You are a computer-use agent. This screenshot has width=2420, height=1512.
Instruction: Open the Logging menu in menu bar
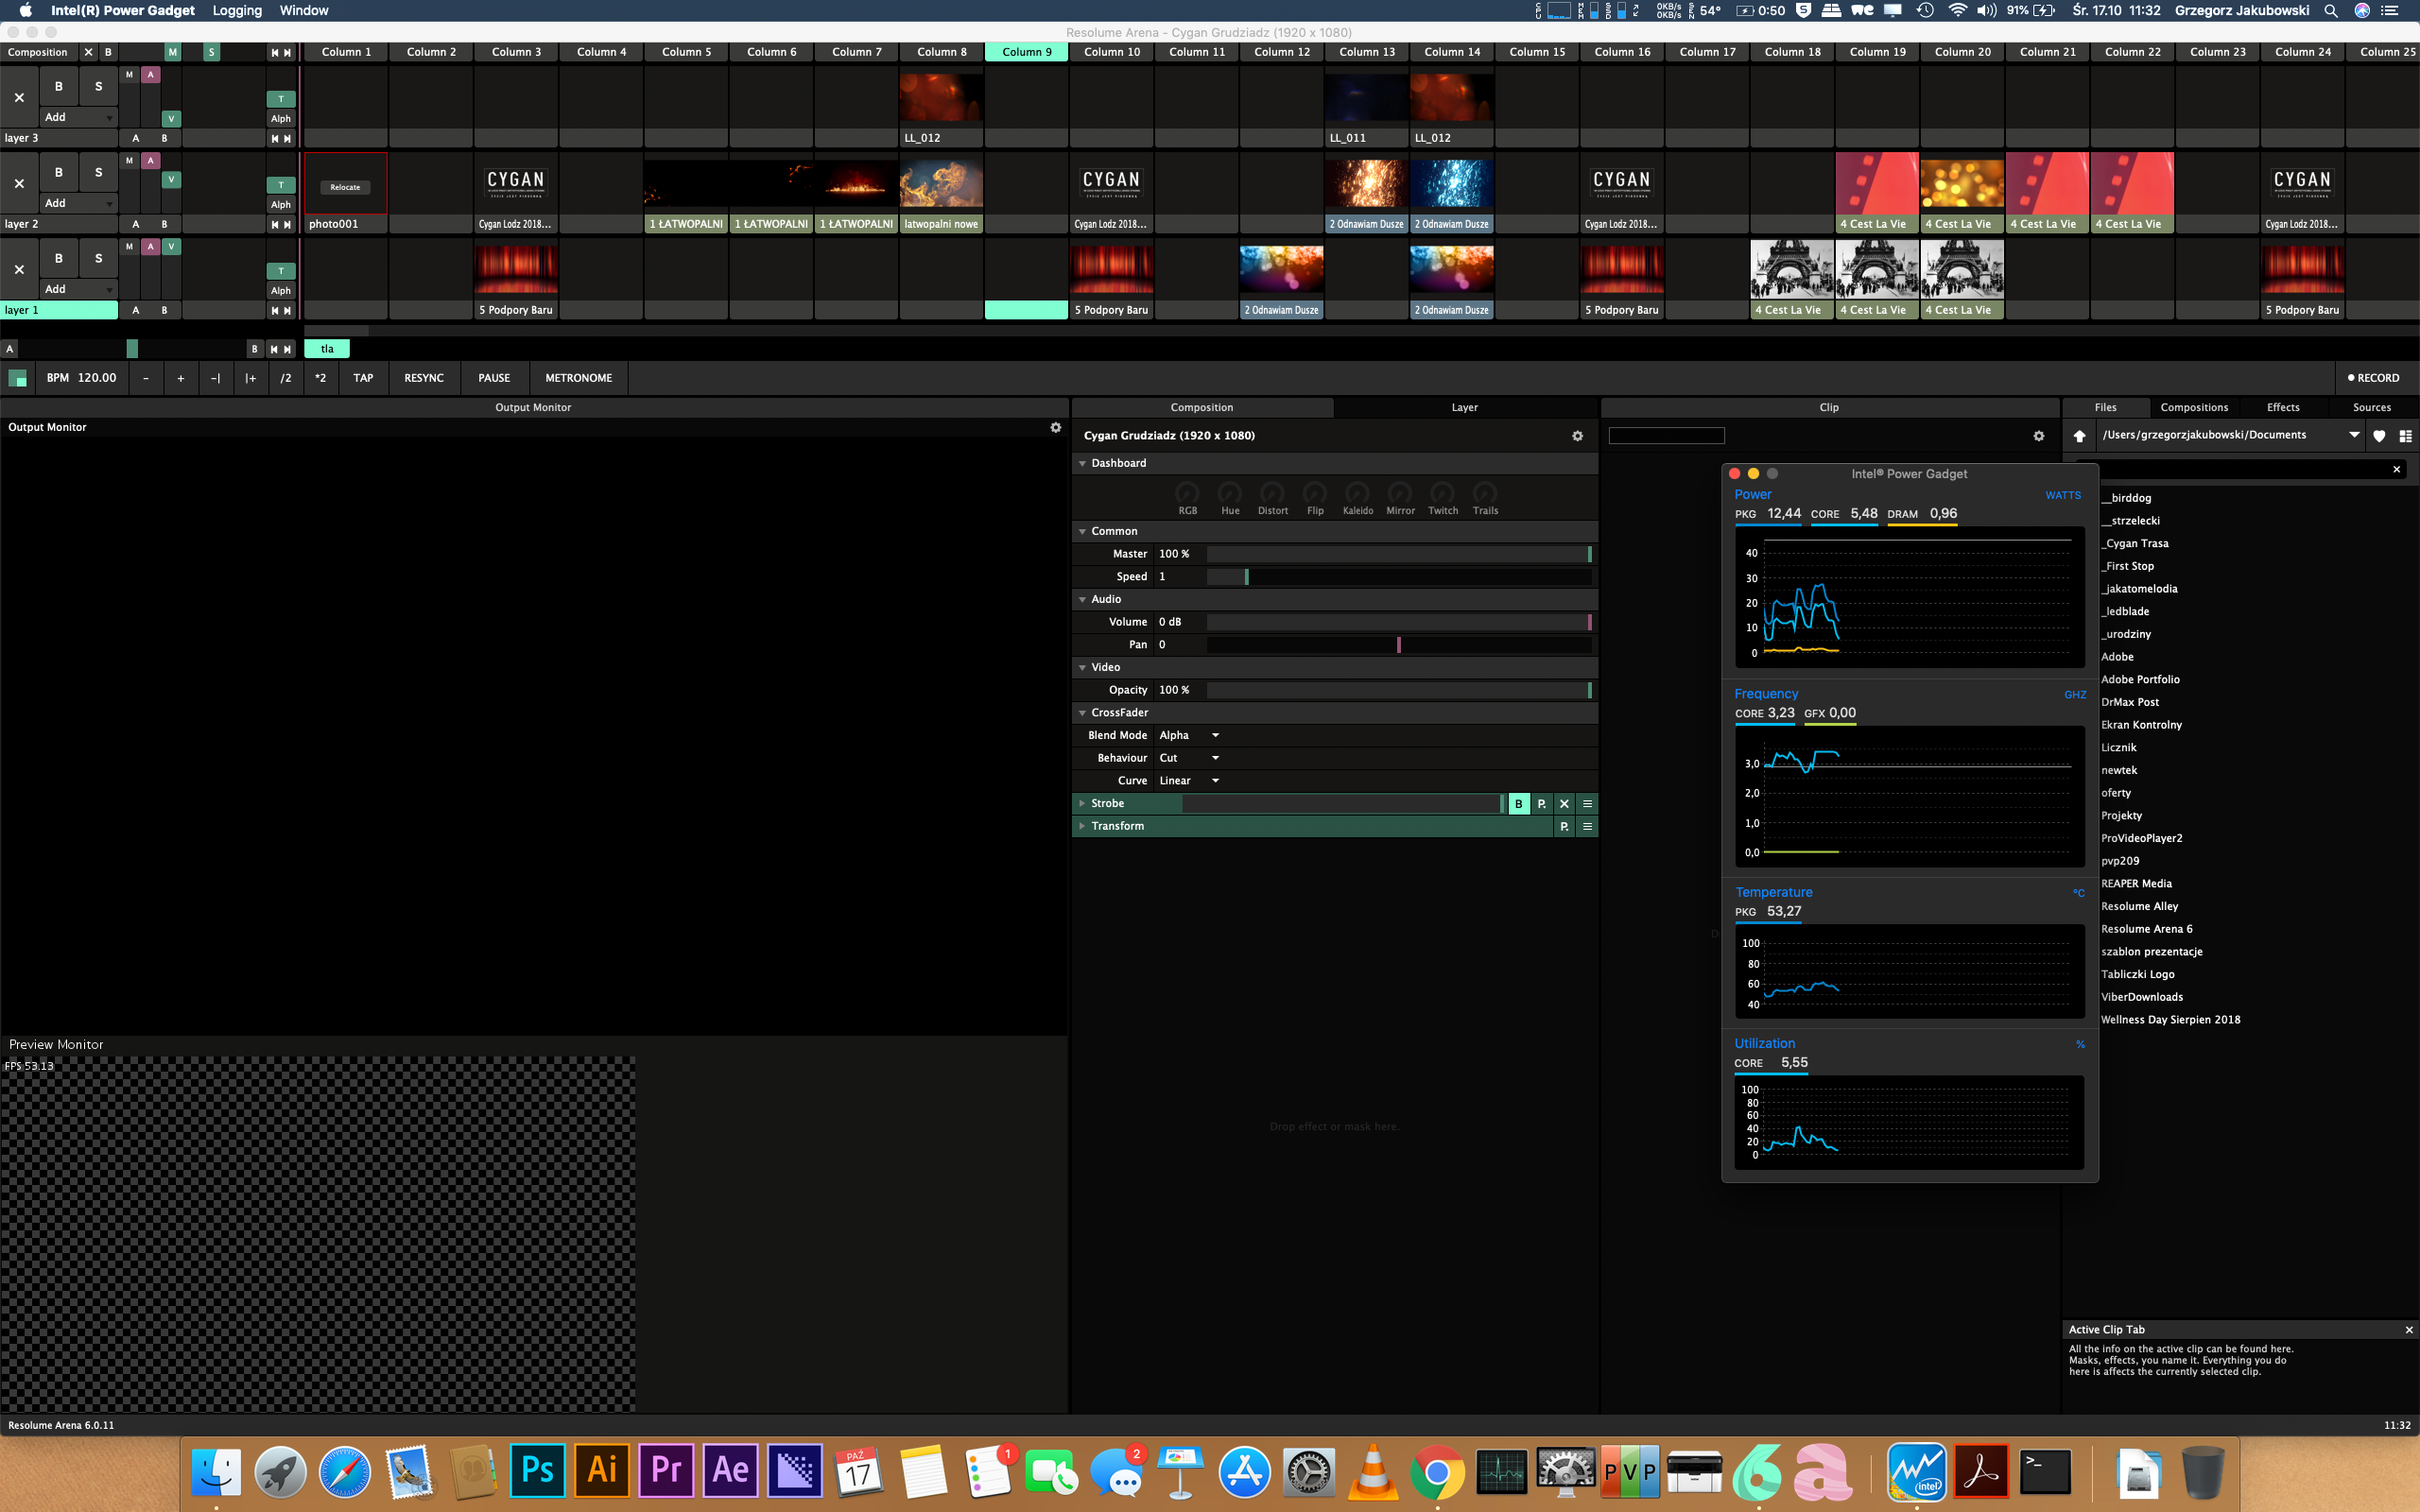click(237, 11)
